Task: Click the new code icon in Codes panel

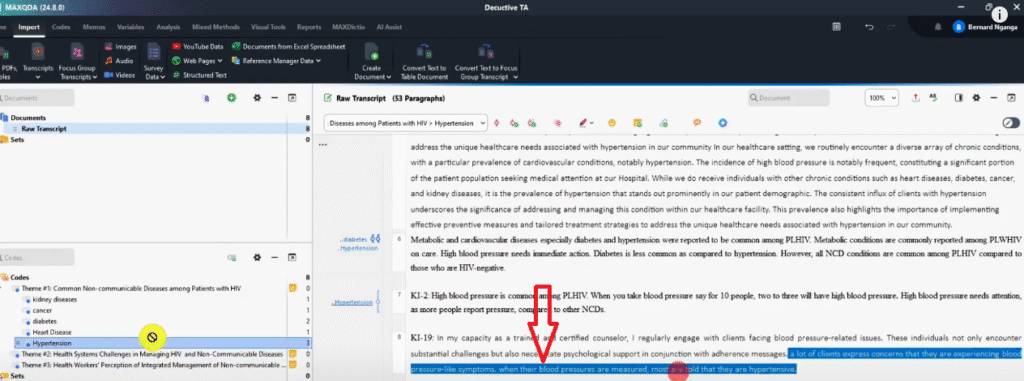Action: (231, 257)
